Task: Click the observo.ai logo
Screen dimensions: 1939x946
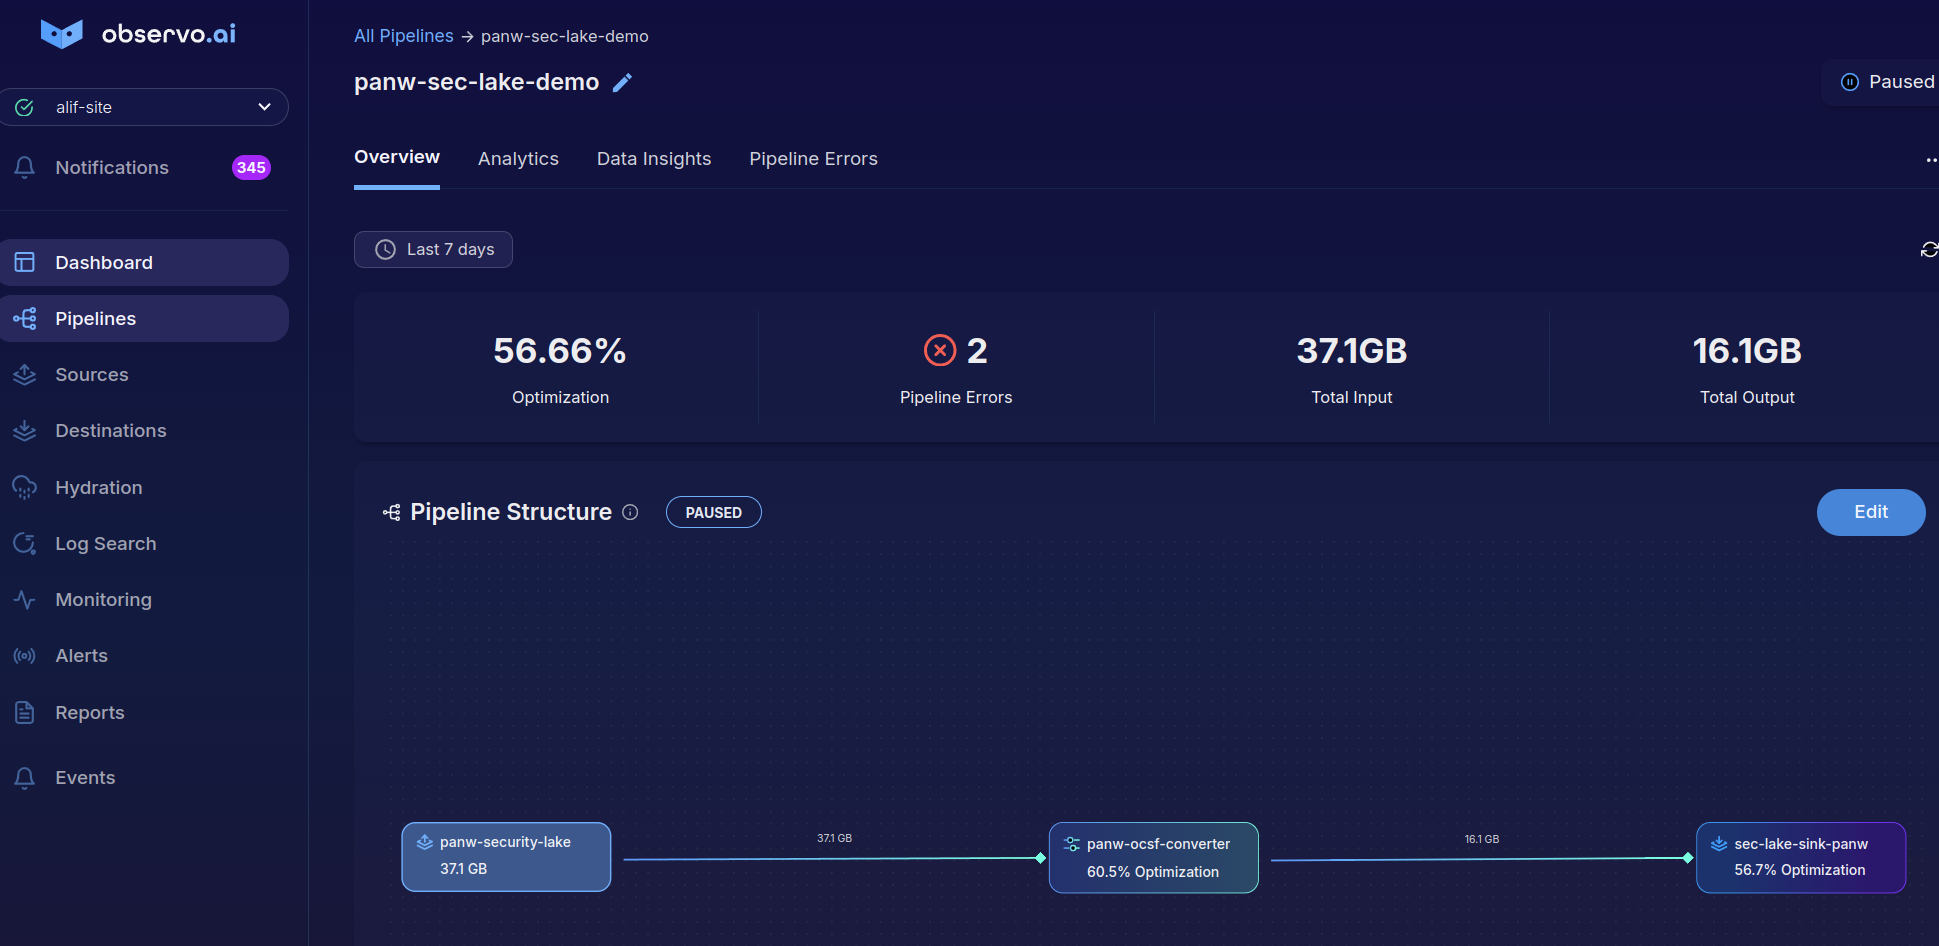Action: [x=139, y=34]
